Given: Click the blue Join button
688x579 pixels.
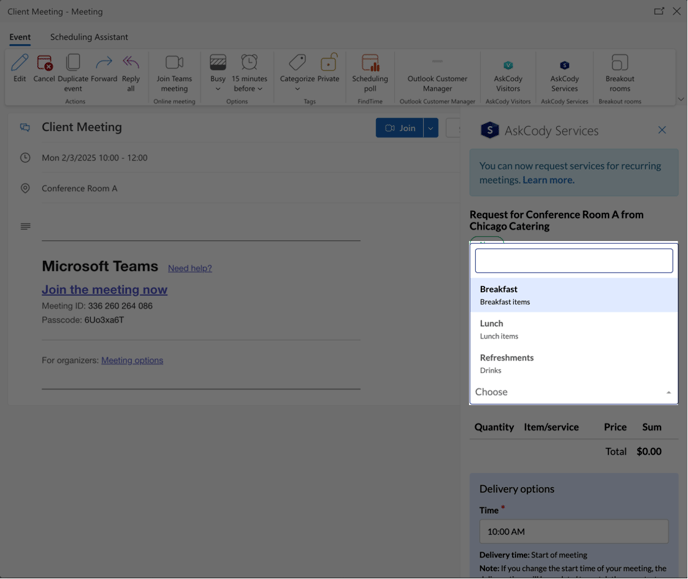Looking at the screenshot, I should pos(399,128).
